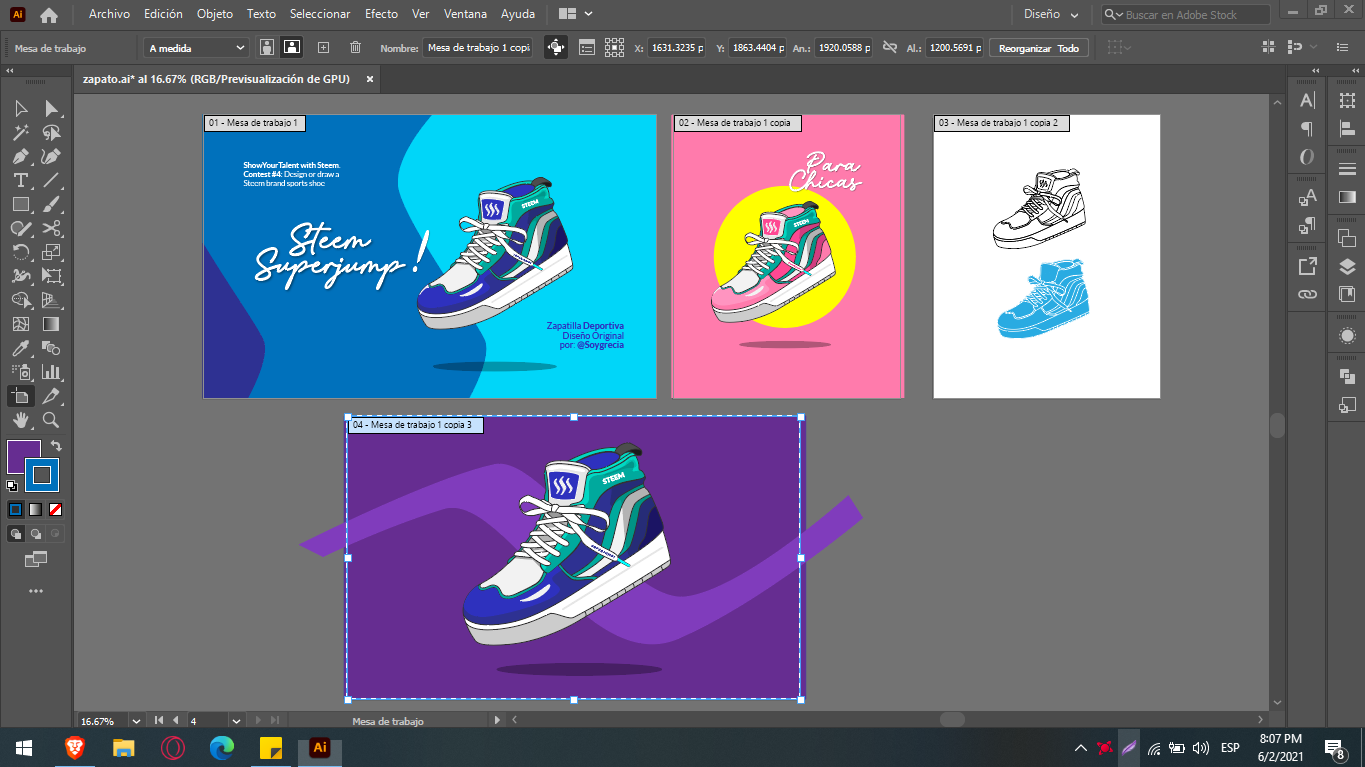Select the Artboard tool
This screenshot has width=1365, height=767.
coord(21,396)
